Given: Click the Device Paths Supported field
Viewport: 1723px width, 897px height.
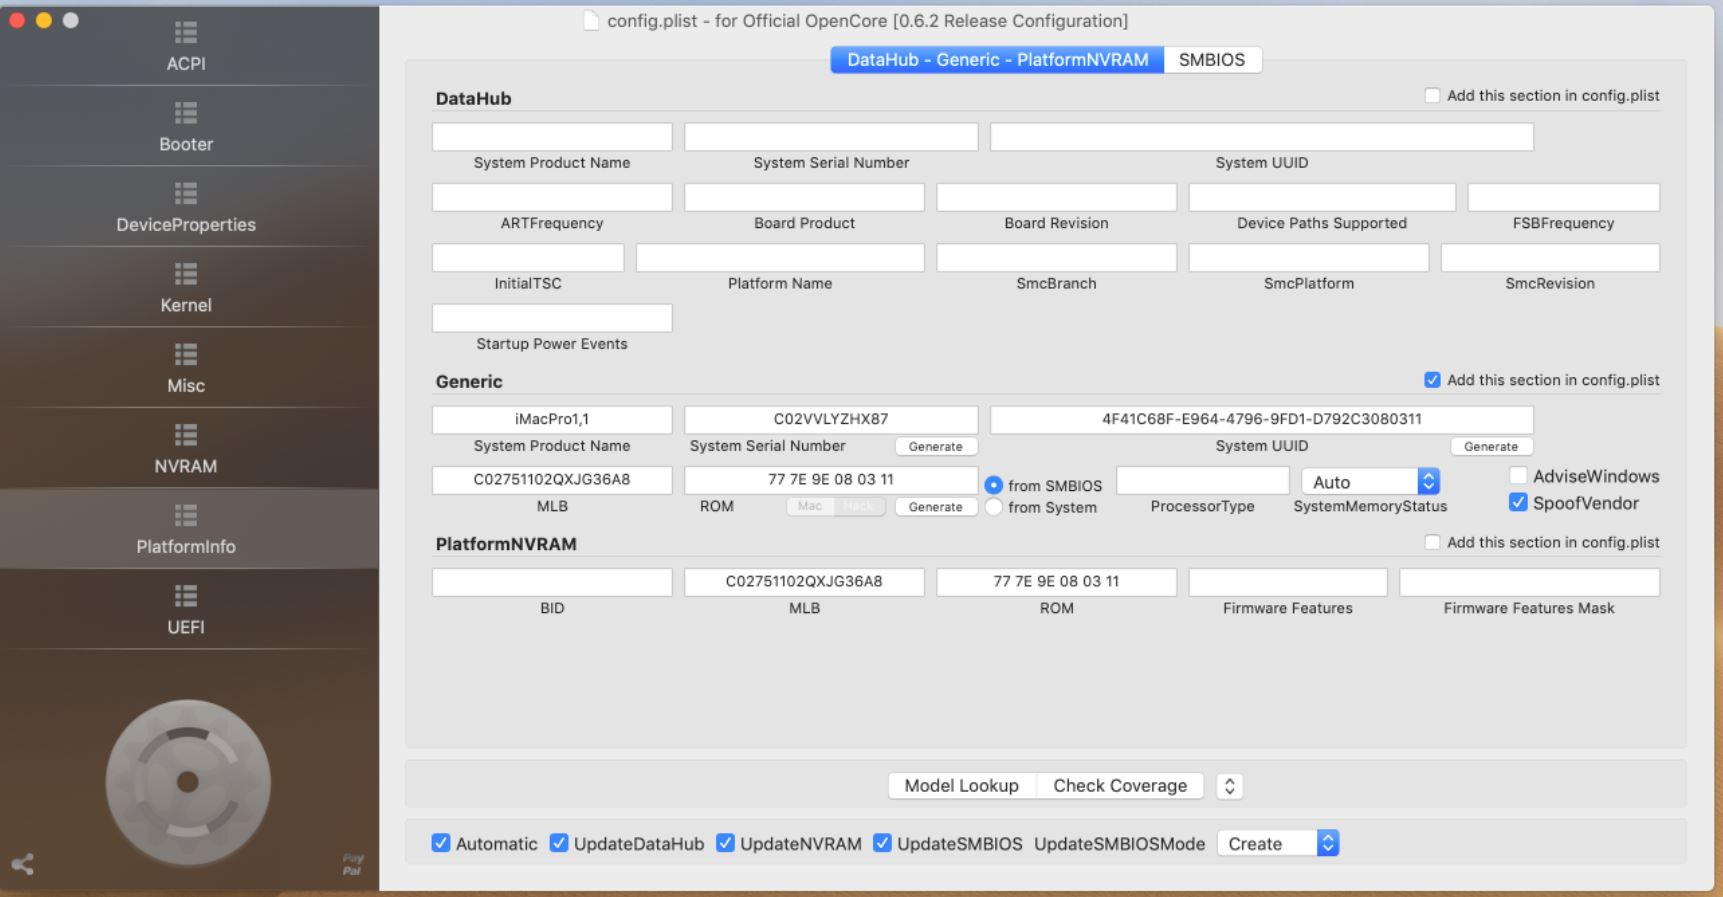Looking at the screenshot, I should (x=1322, y=197).
